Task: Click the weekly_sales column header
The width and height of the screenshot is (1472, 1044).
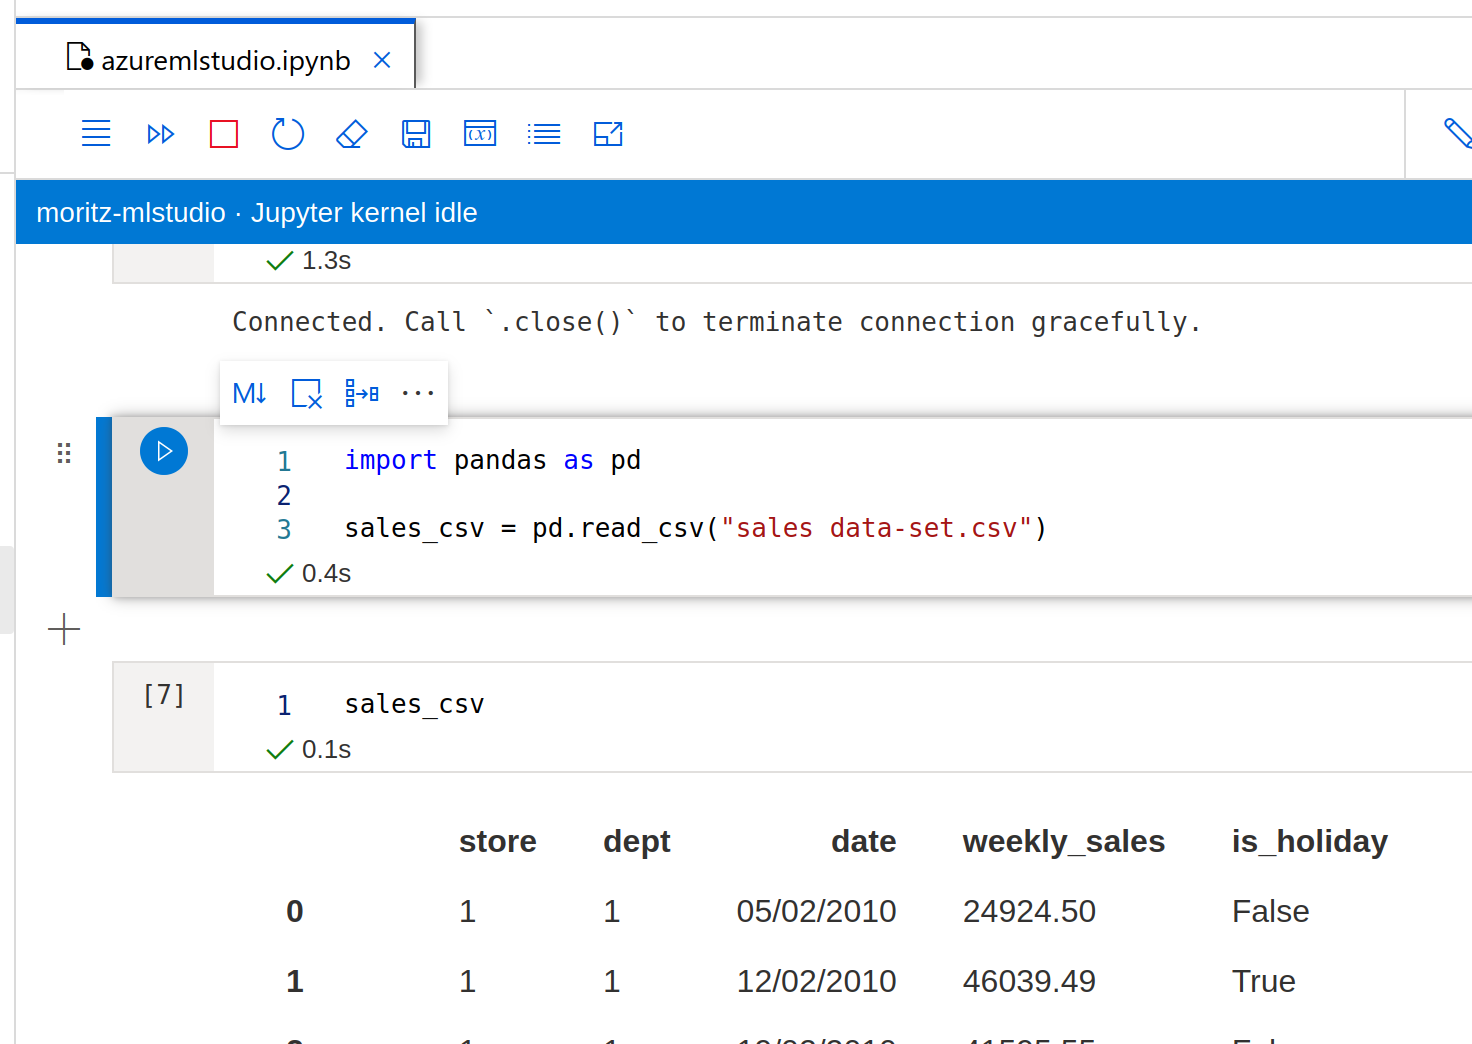Action: point(1063,841)
